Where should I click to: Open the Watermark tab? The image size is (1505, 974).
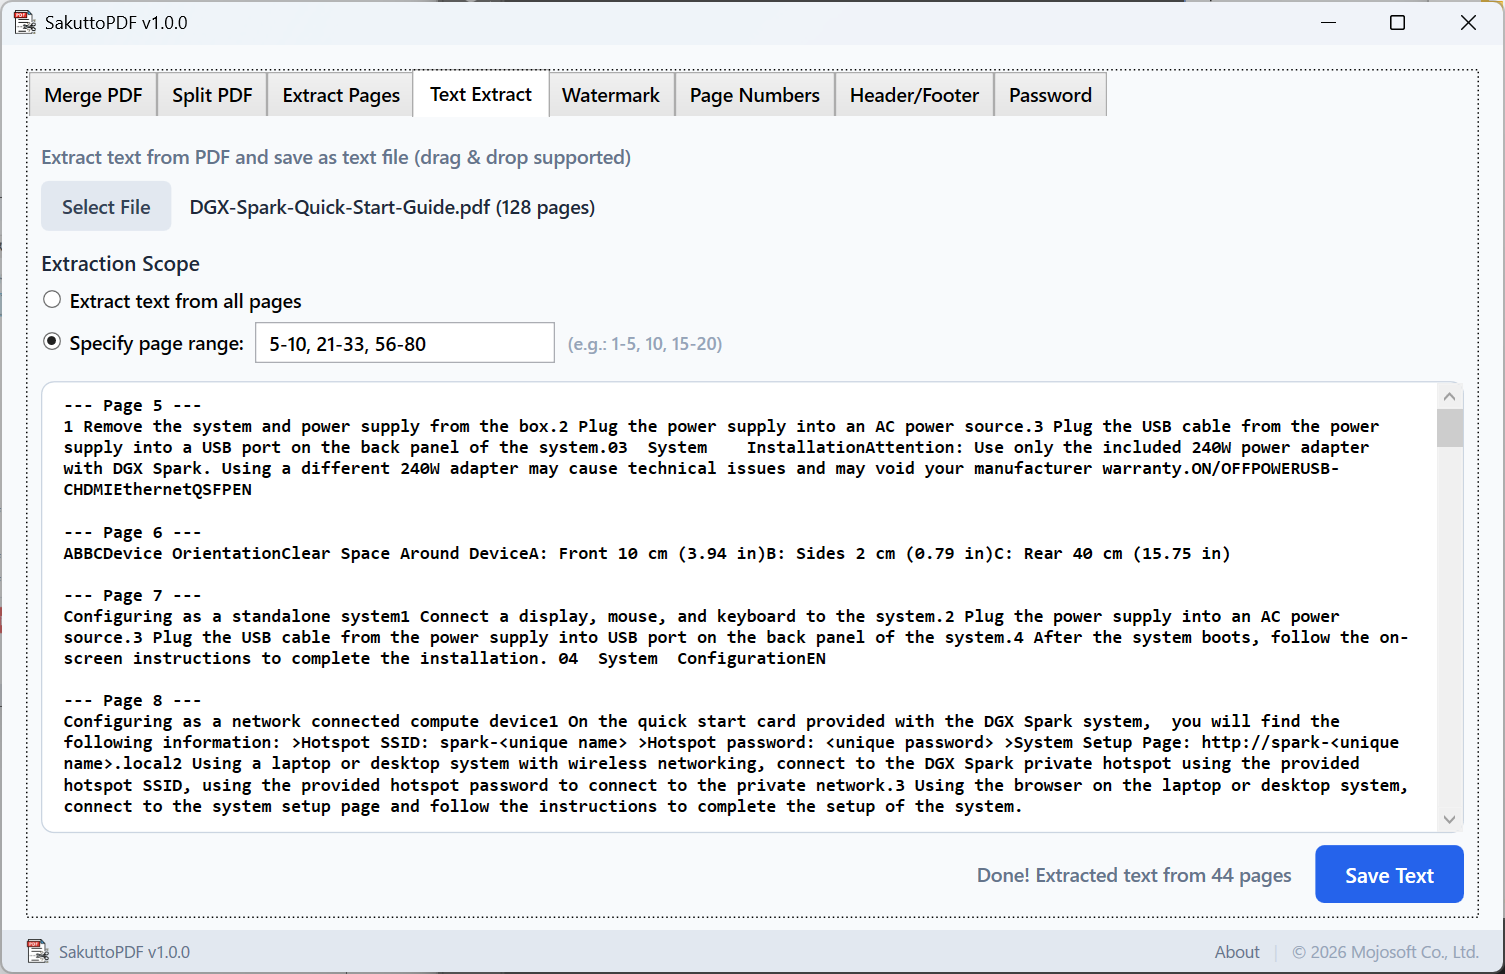(x=610, y=95)
